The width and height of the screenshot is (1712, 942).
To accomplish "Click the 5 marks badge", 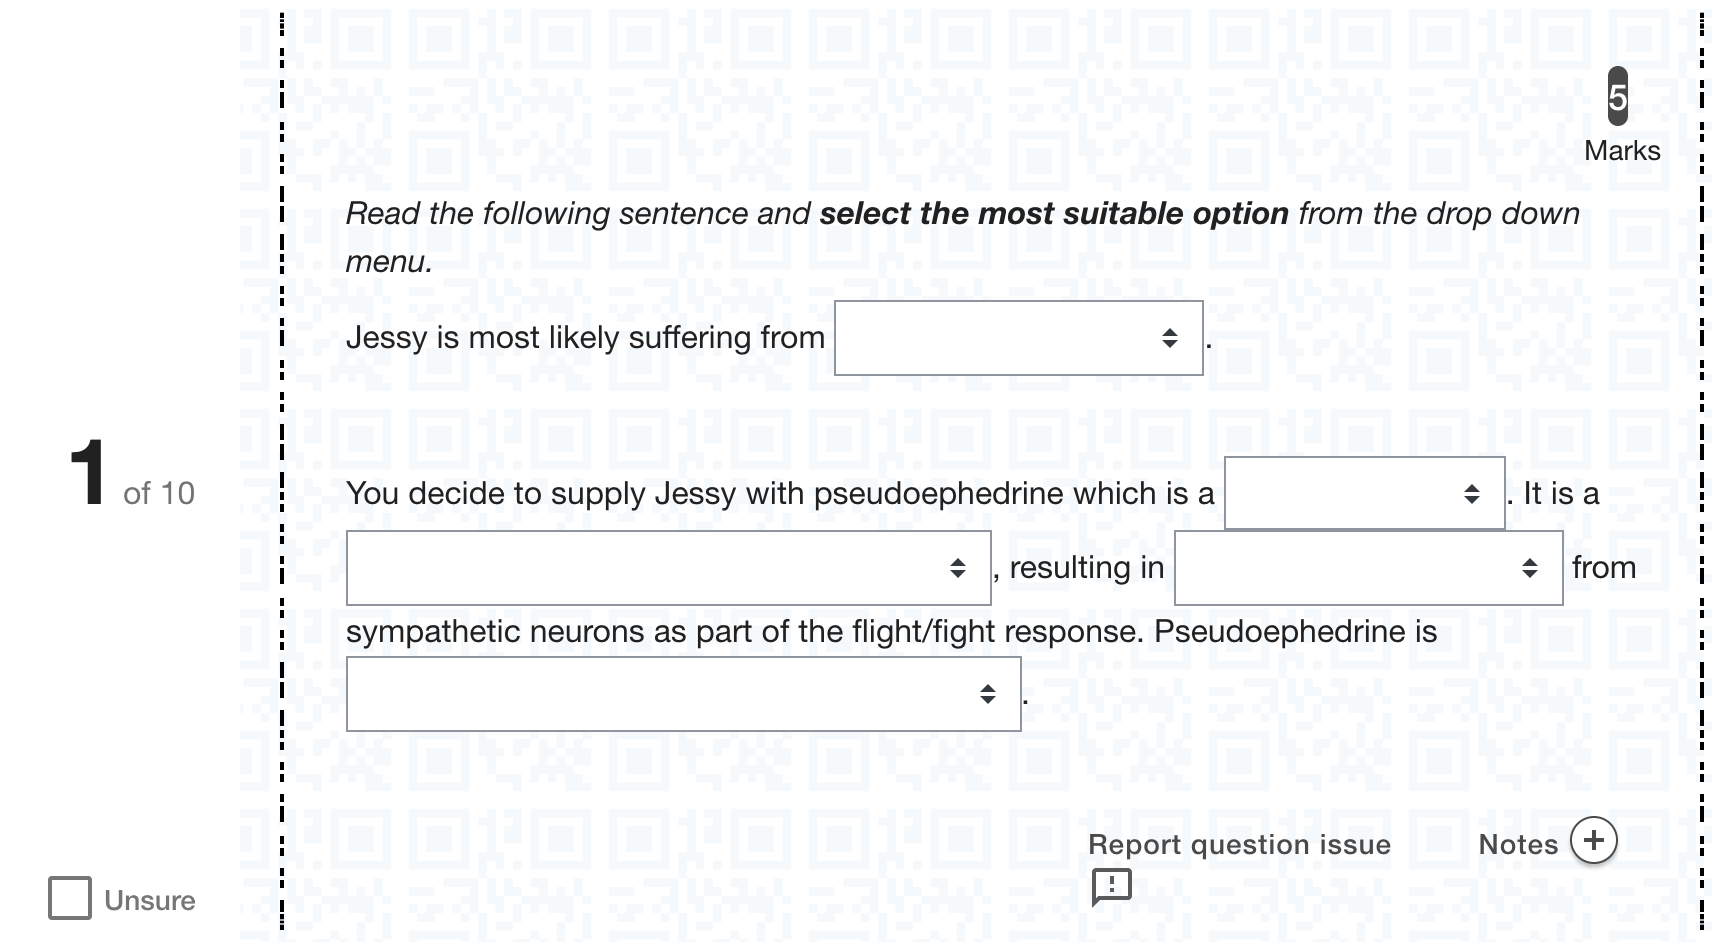I will pyautogui.click(x=1617, y=96).
